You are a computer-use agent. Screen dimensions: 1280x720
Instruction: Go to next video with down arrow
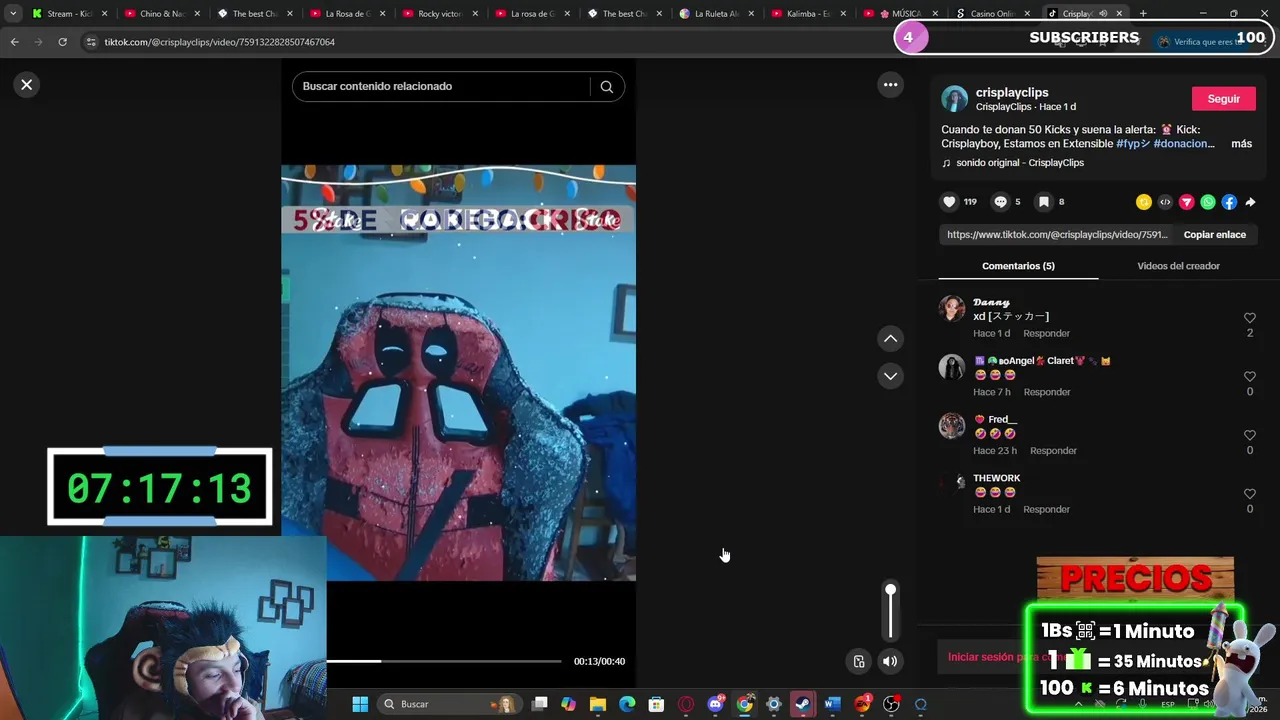[x=890, y=376]
